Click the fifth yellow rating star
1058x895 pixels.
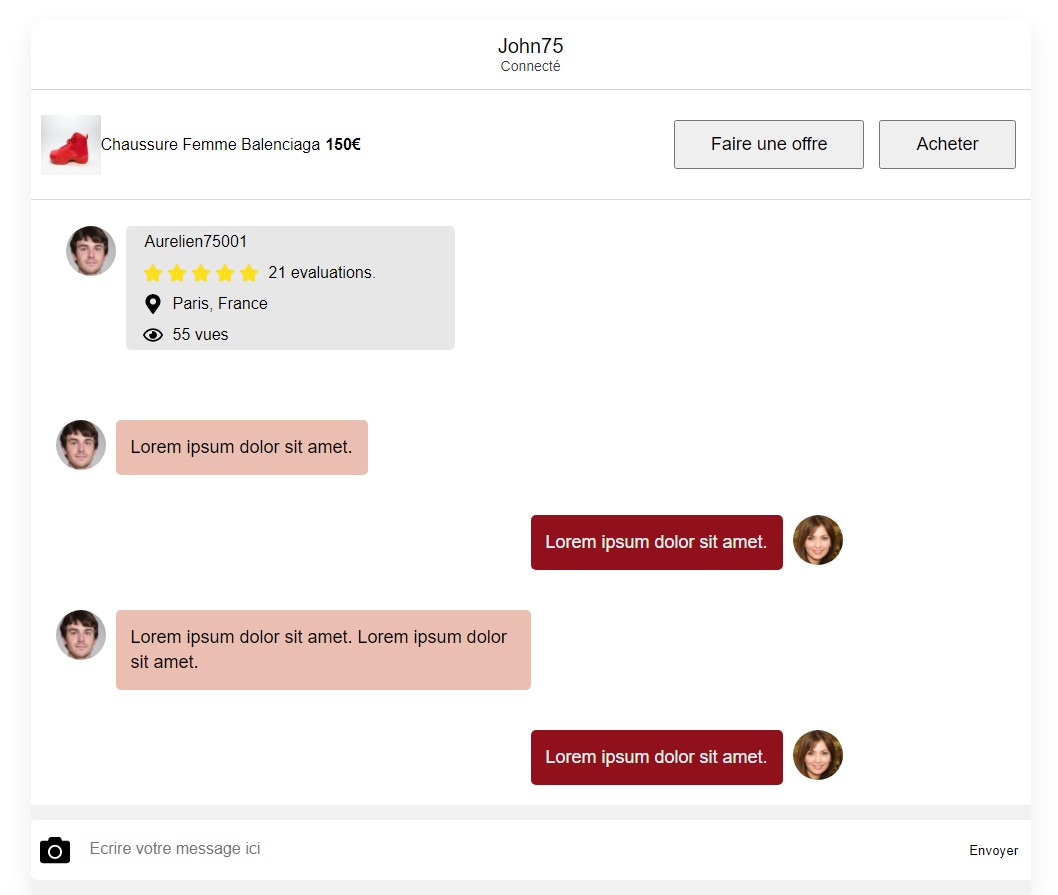click(x=250, y=272)
